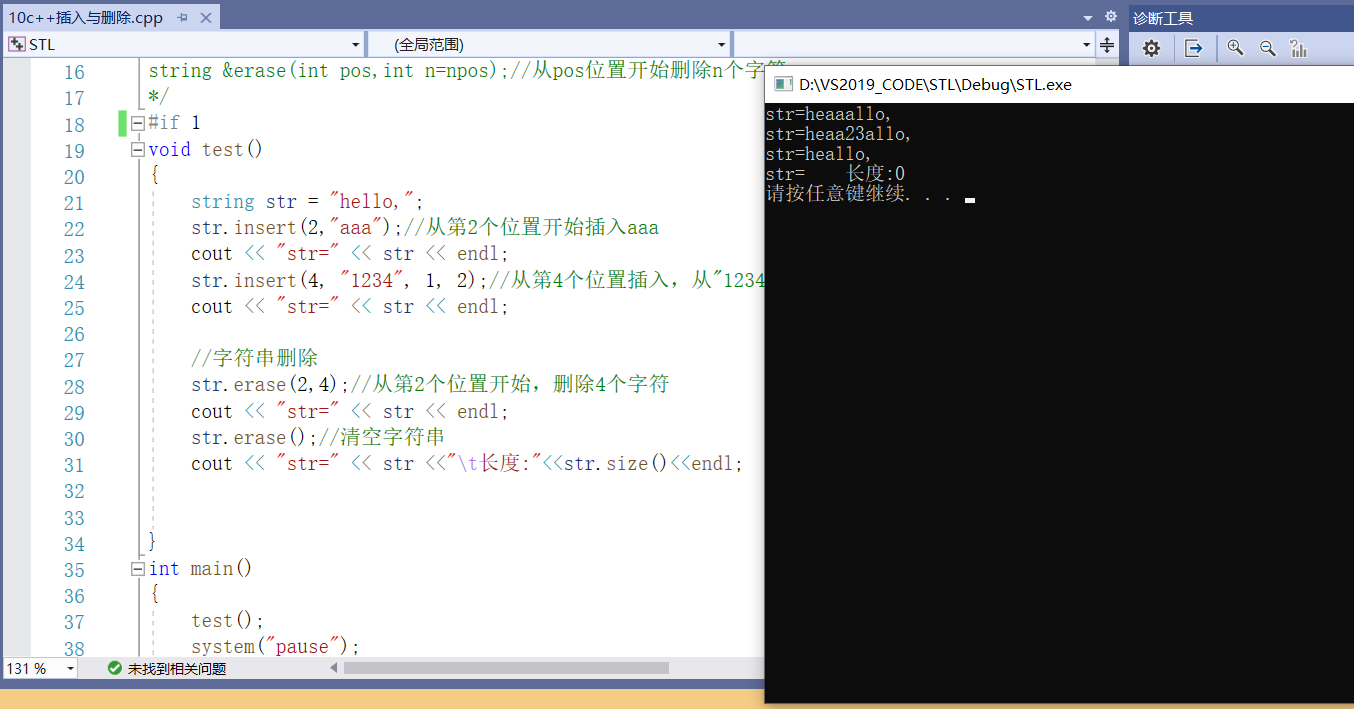Collapse the #if 1 region on line 18
1354x709 pixels.
(138, 123)
